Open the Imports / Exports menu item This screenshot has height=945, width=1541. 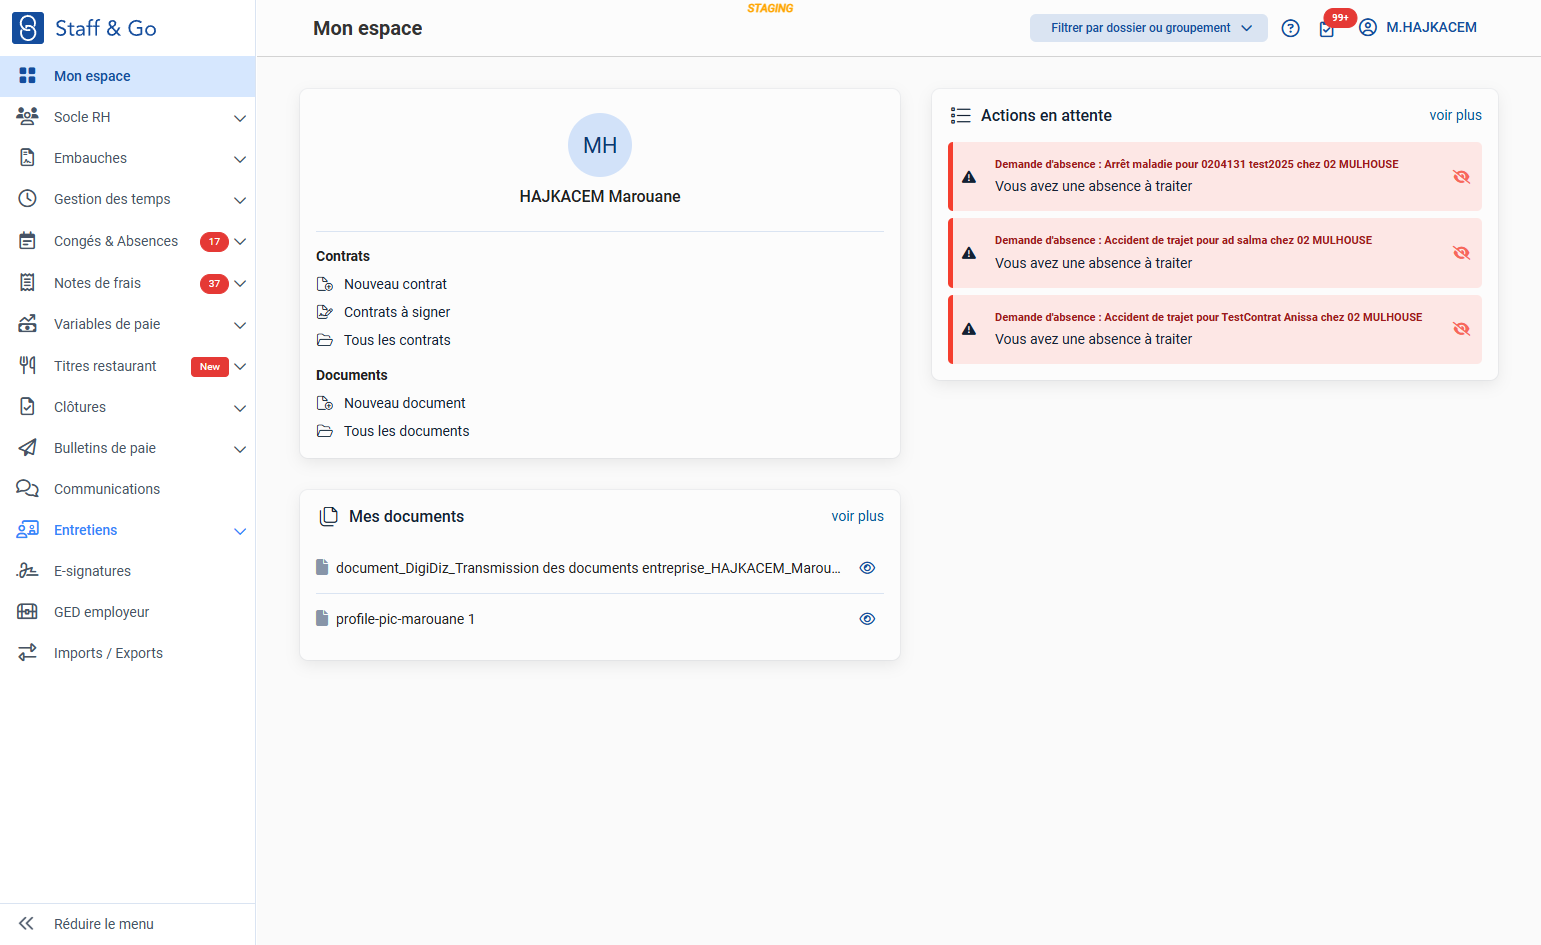tap(128, 653)
